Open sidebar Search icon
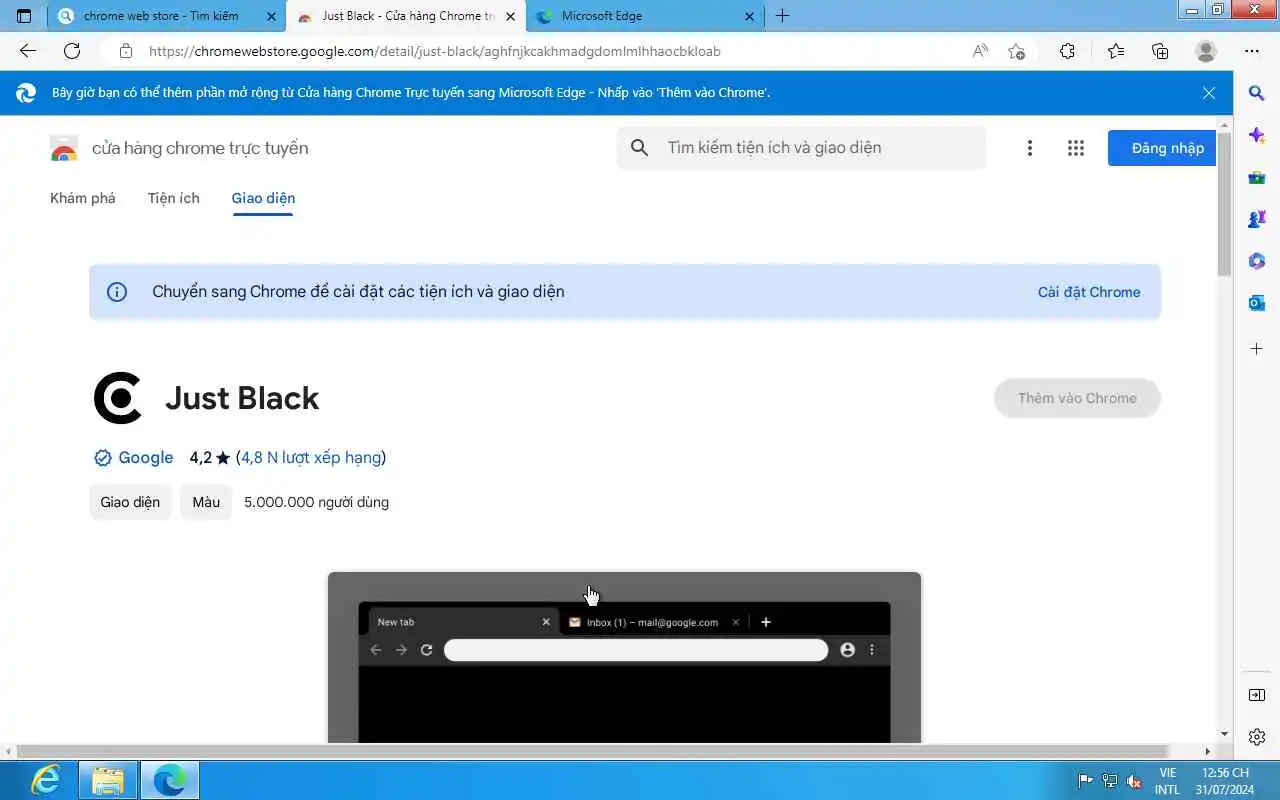 (x=1257, y=93)
